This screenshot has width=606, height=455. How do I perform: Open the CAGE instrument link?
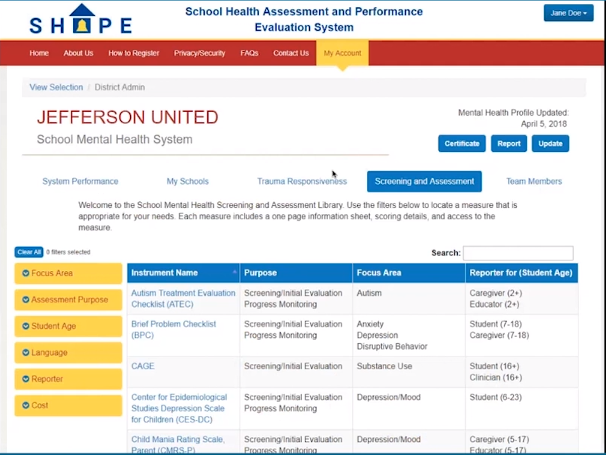[143, 366]
